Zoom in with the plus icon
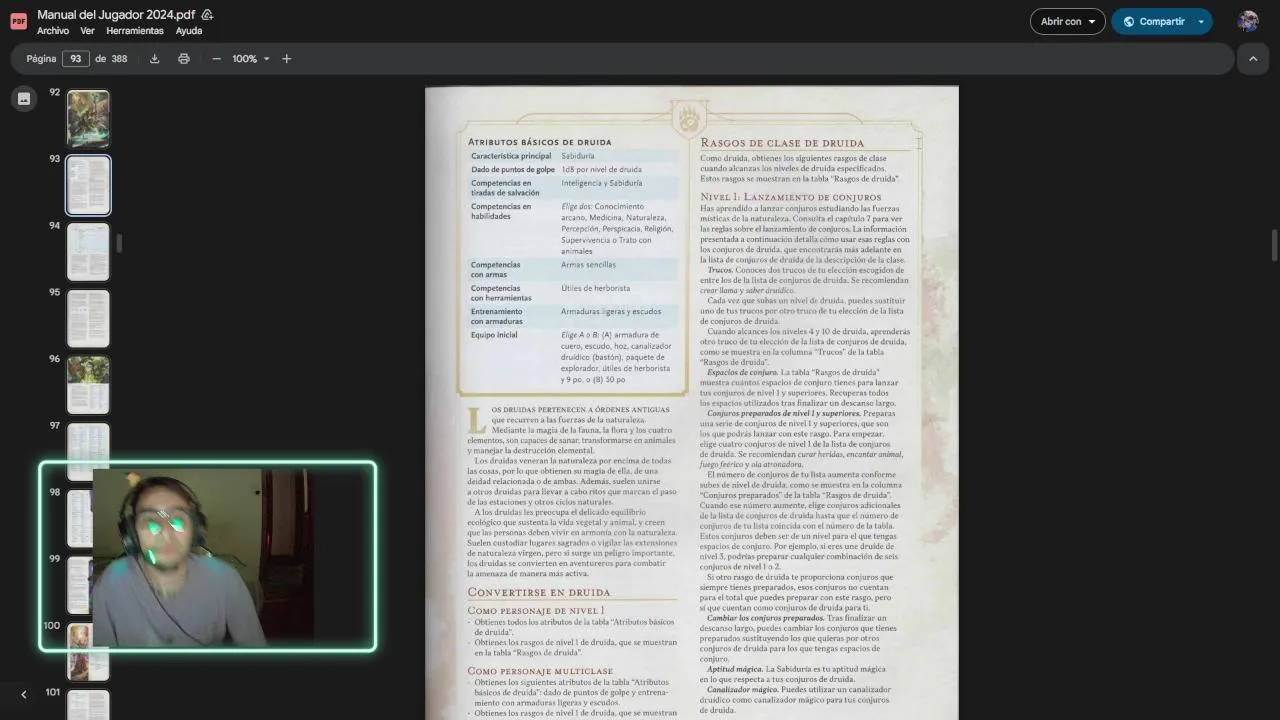The image size is (1280, 720). [x=287, y=59]
